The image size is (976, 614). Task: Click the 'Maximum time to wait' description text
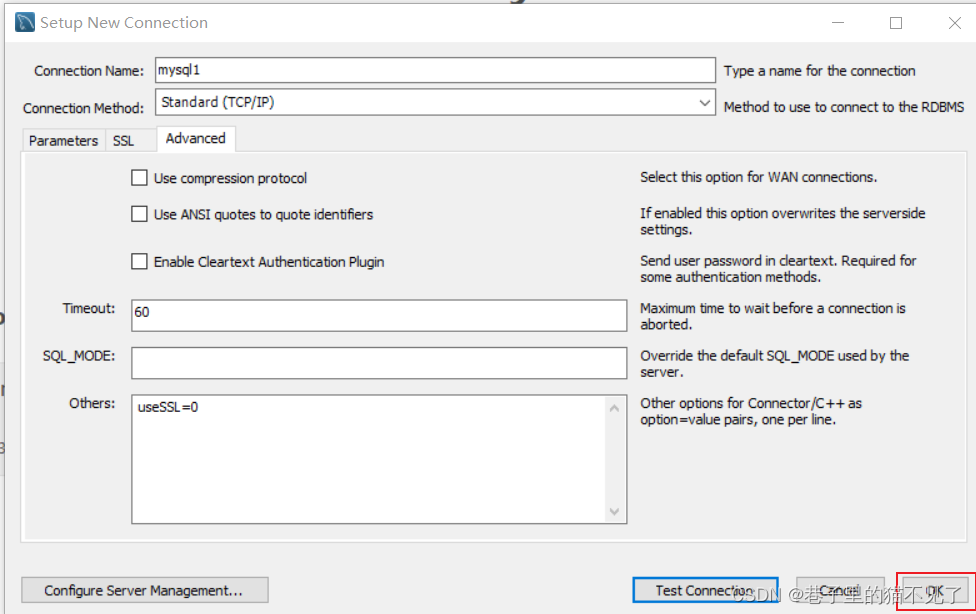point(773,316)
